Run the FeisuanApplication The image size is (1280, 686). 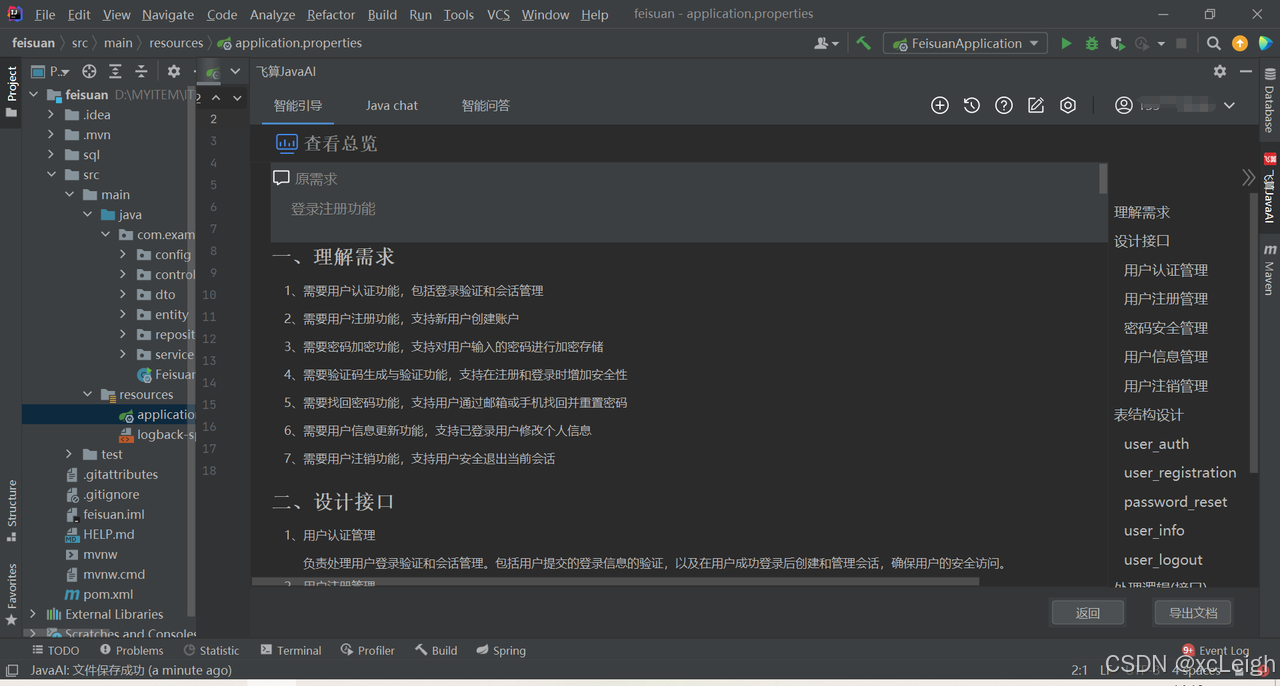click(1066, 44)
